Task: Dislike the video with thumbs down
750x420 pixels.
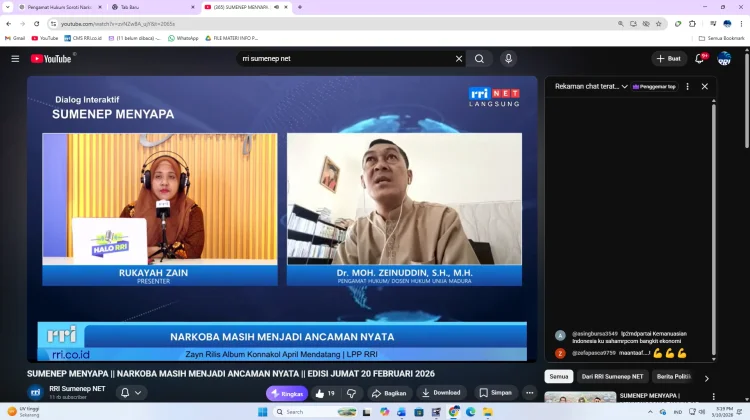Action: pyautogui.click(x=352, y=393)
